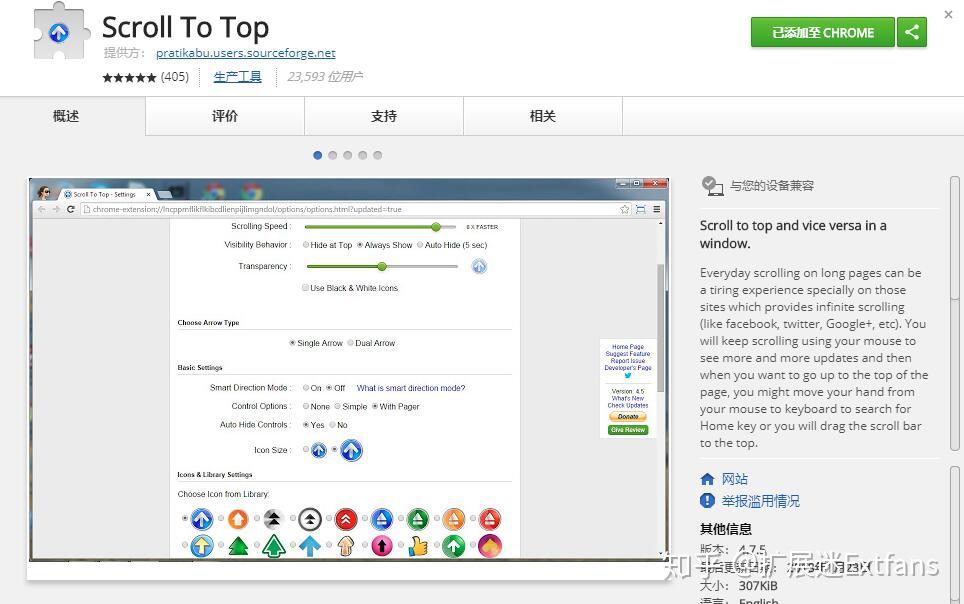This screenshot has height=604, width=964.
Task: Click the blue home icon beside 网站
Action: (x=707, y=479)
